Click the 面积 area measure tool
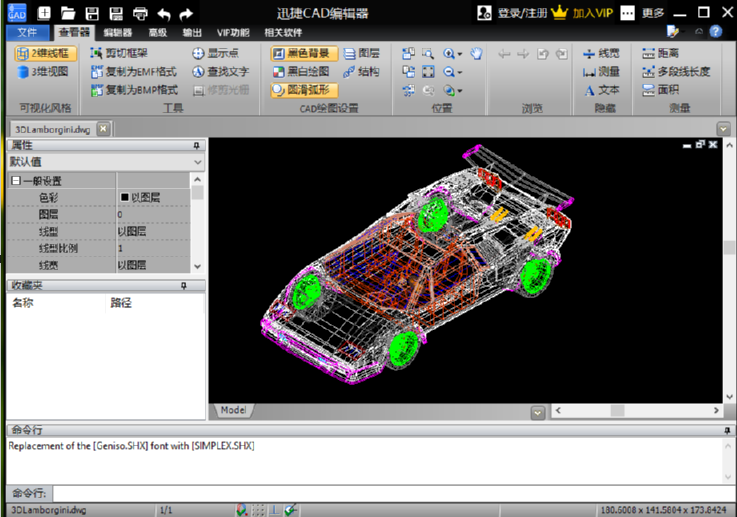 tap(660, 90)
